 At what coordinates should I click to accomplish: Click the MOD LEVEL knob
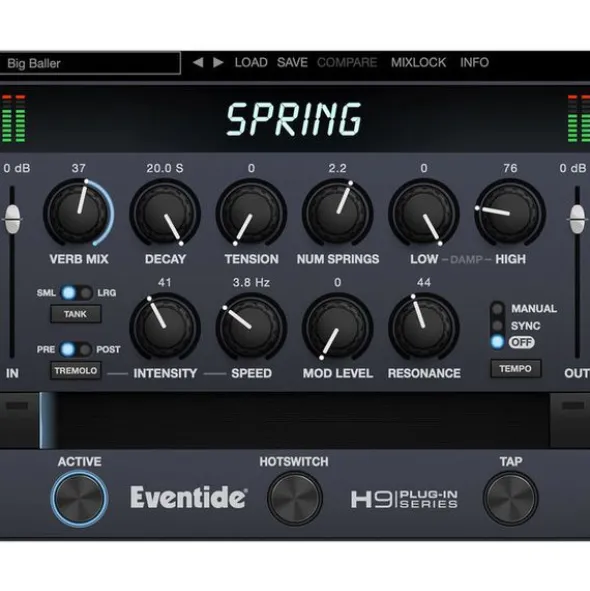[x=337, y=327]
